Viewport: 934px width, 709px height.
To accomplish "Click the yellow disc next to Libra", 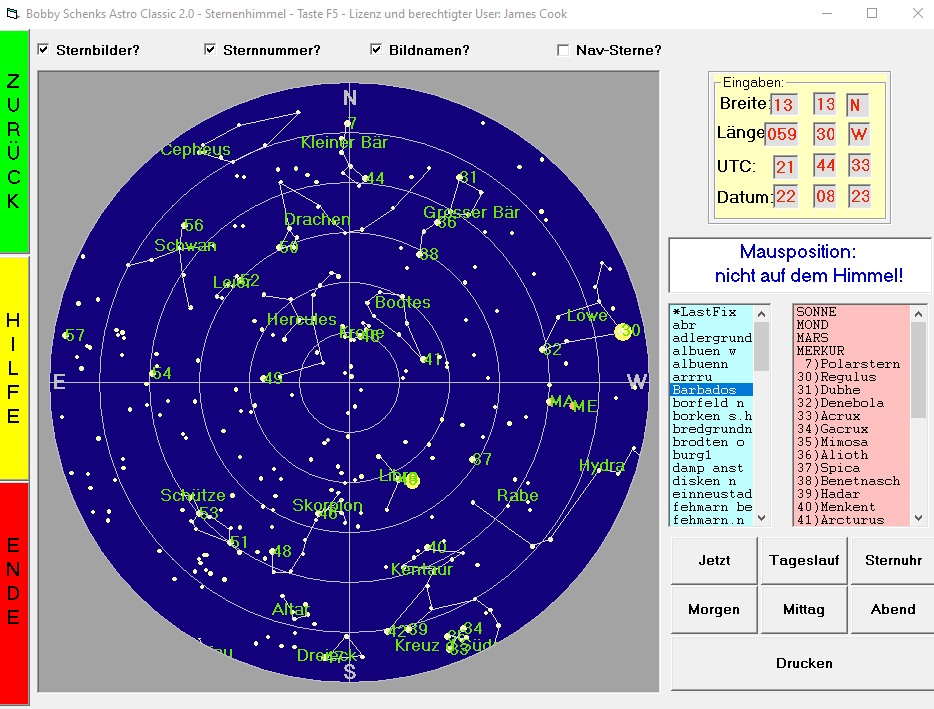I will pos(412,481).
